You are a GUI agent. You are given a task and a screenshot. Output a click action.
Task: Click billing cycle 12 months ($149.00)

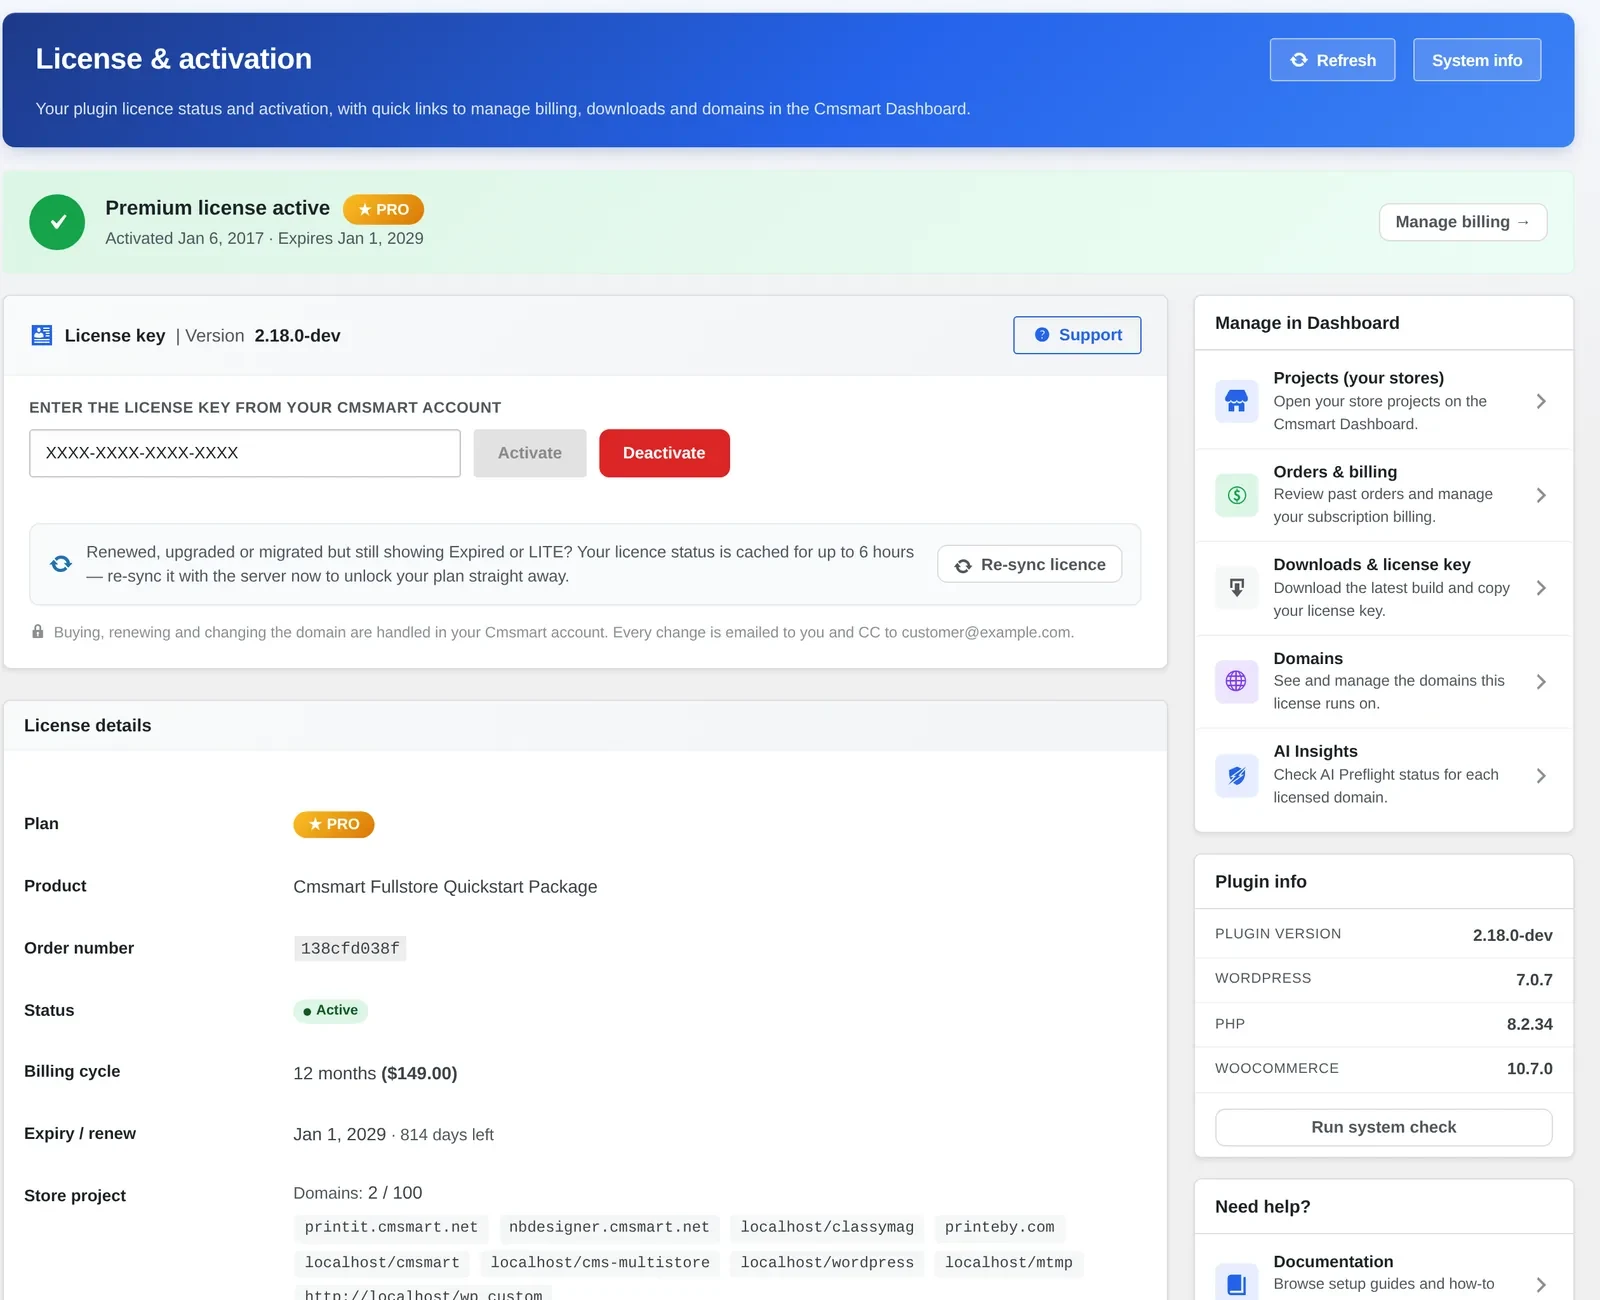(375, 1073)
